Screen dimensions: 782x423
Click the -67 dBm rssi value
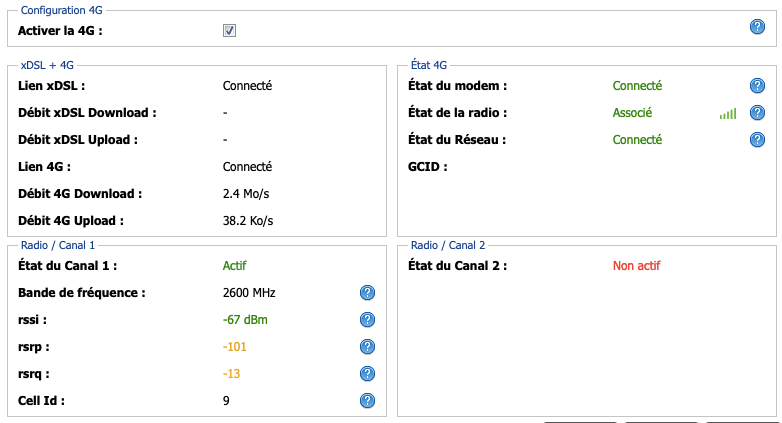(x=245, y=320)
